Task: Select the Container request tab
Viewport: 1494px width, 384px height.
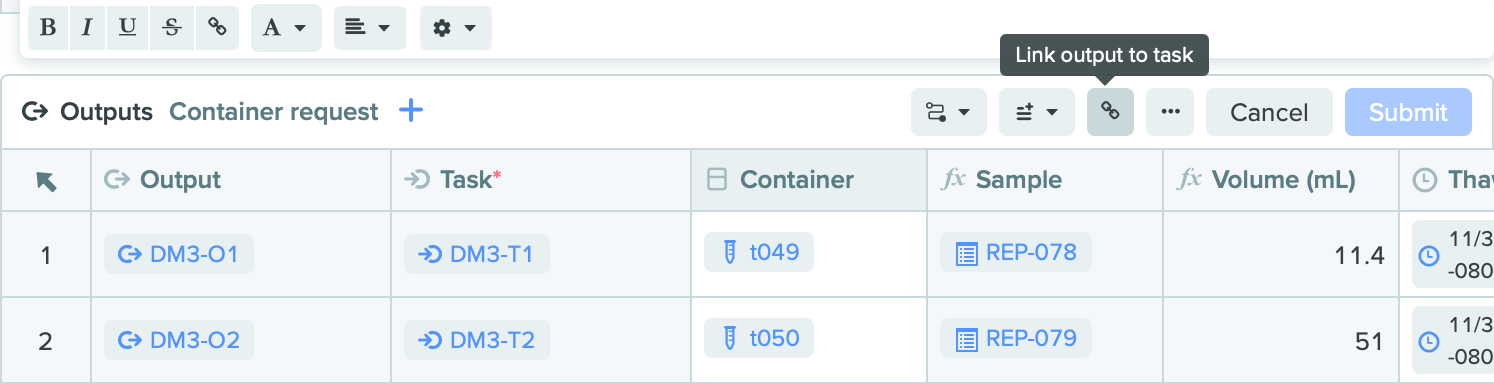Action: (274, 112)
